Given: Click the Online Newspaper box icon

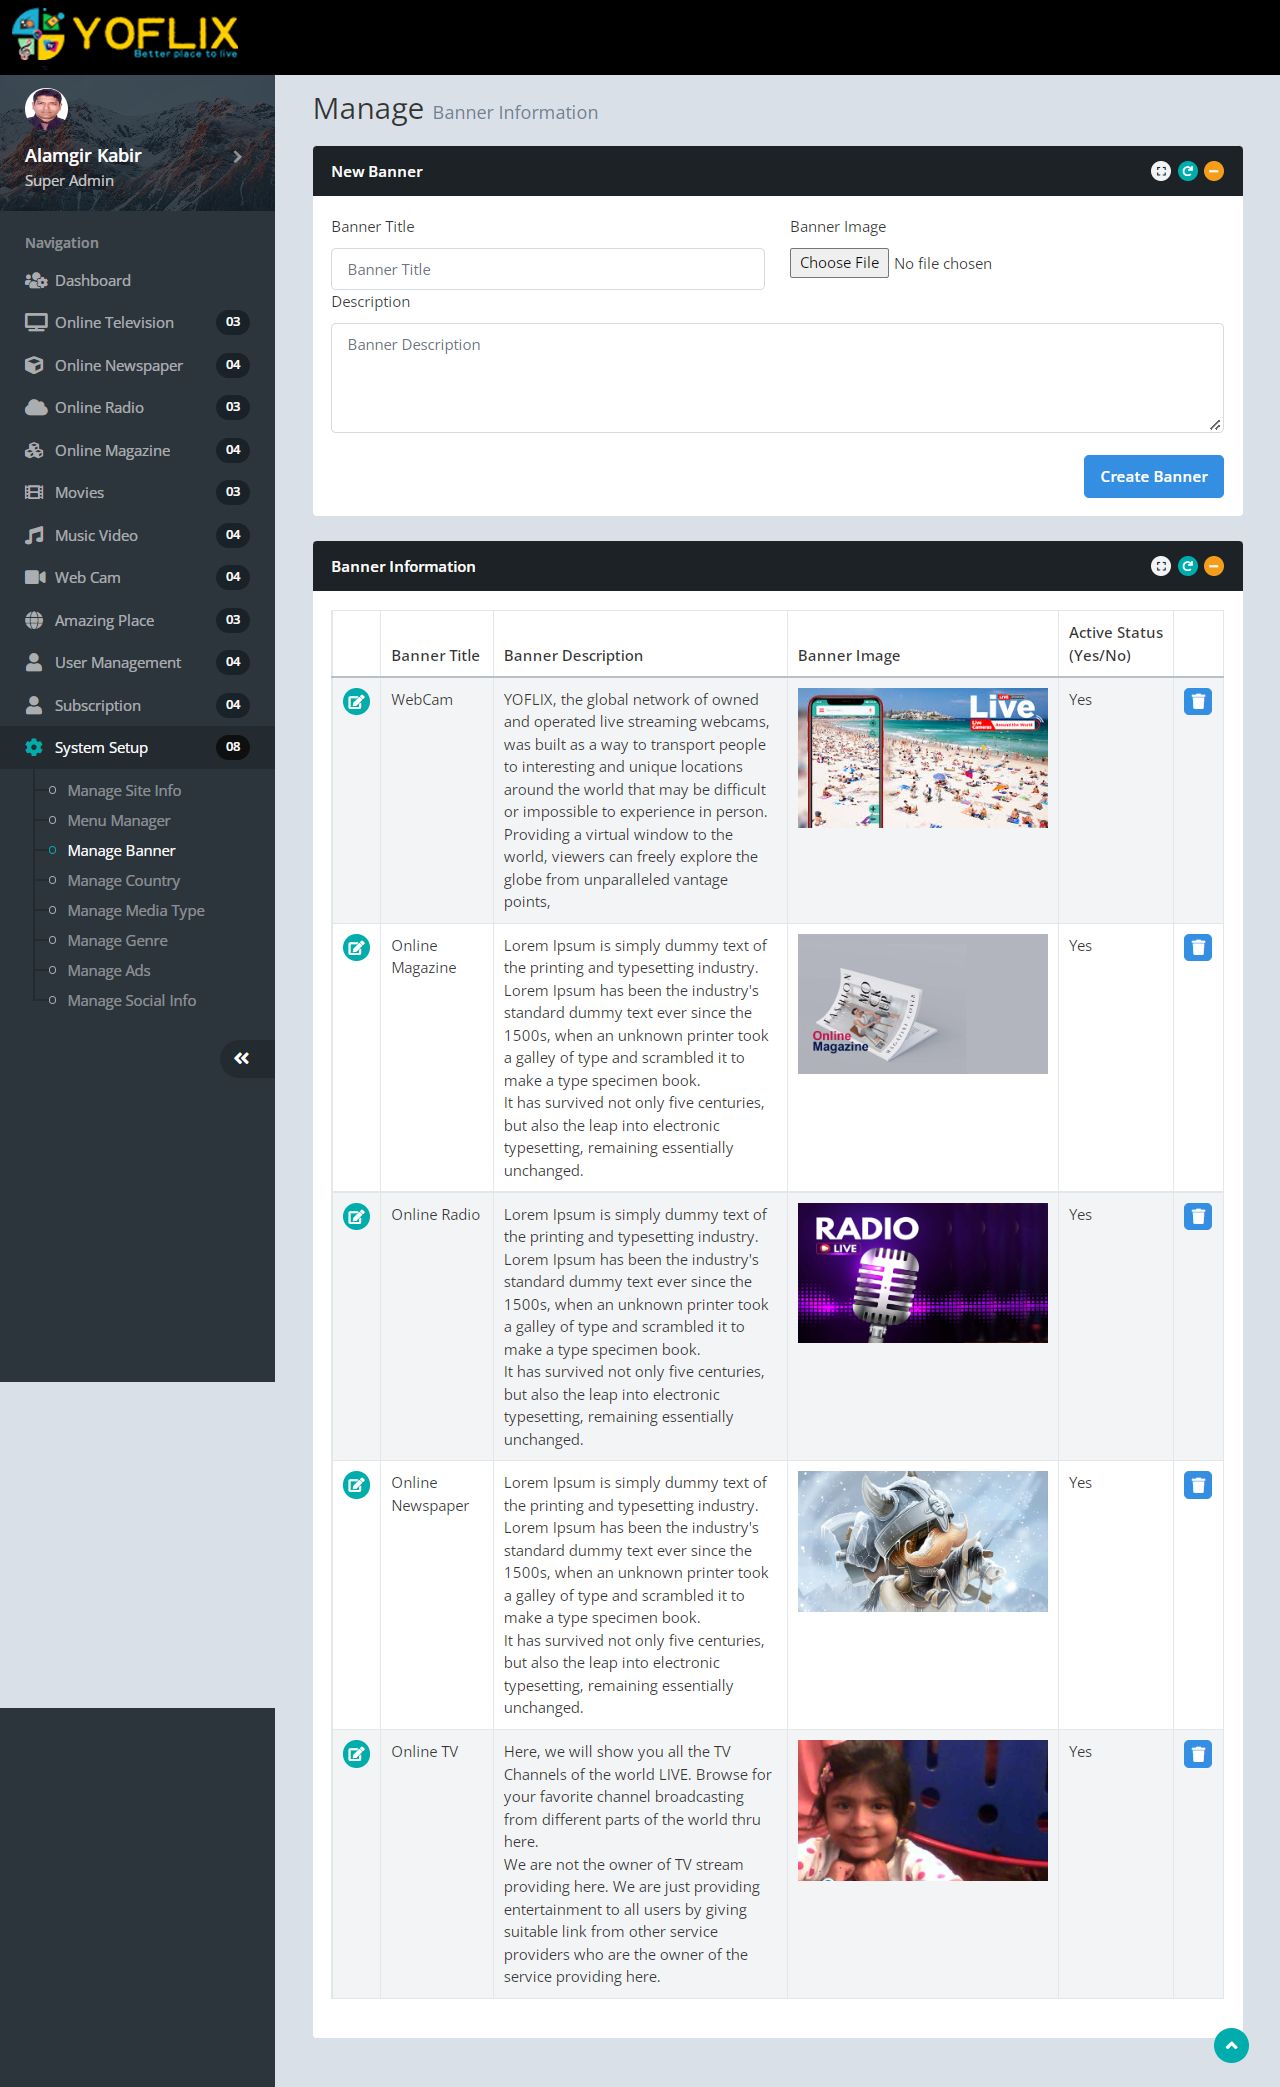Looking at the screenshot, I should click(x=35, y=366).
